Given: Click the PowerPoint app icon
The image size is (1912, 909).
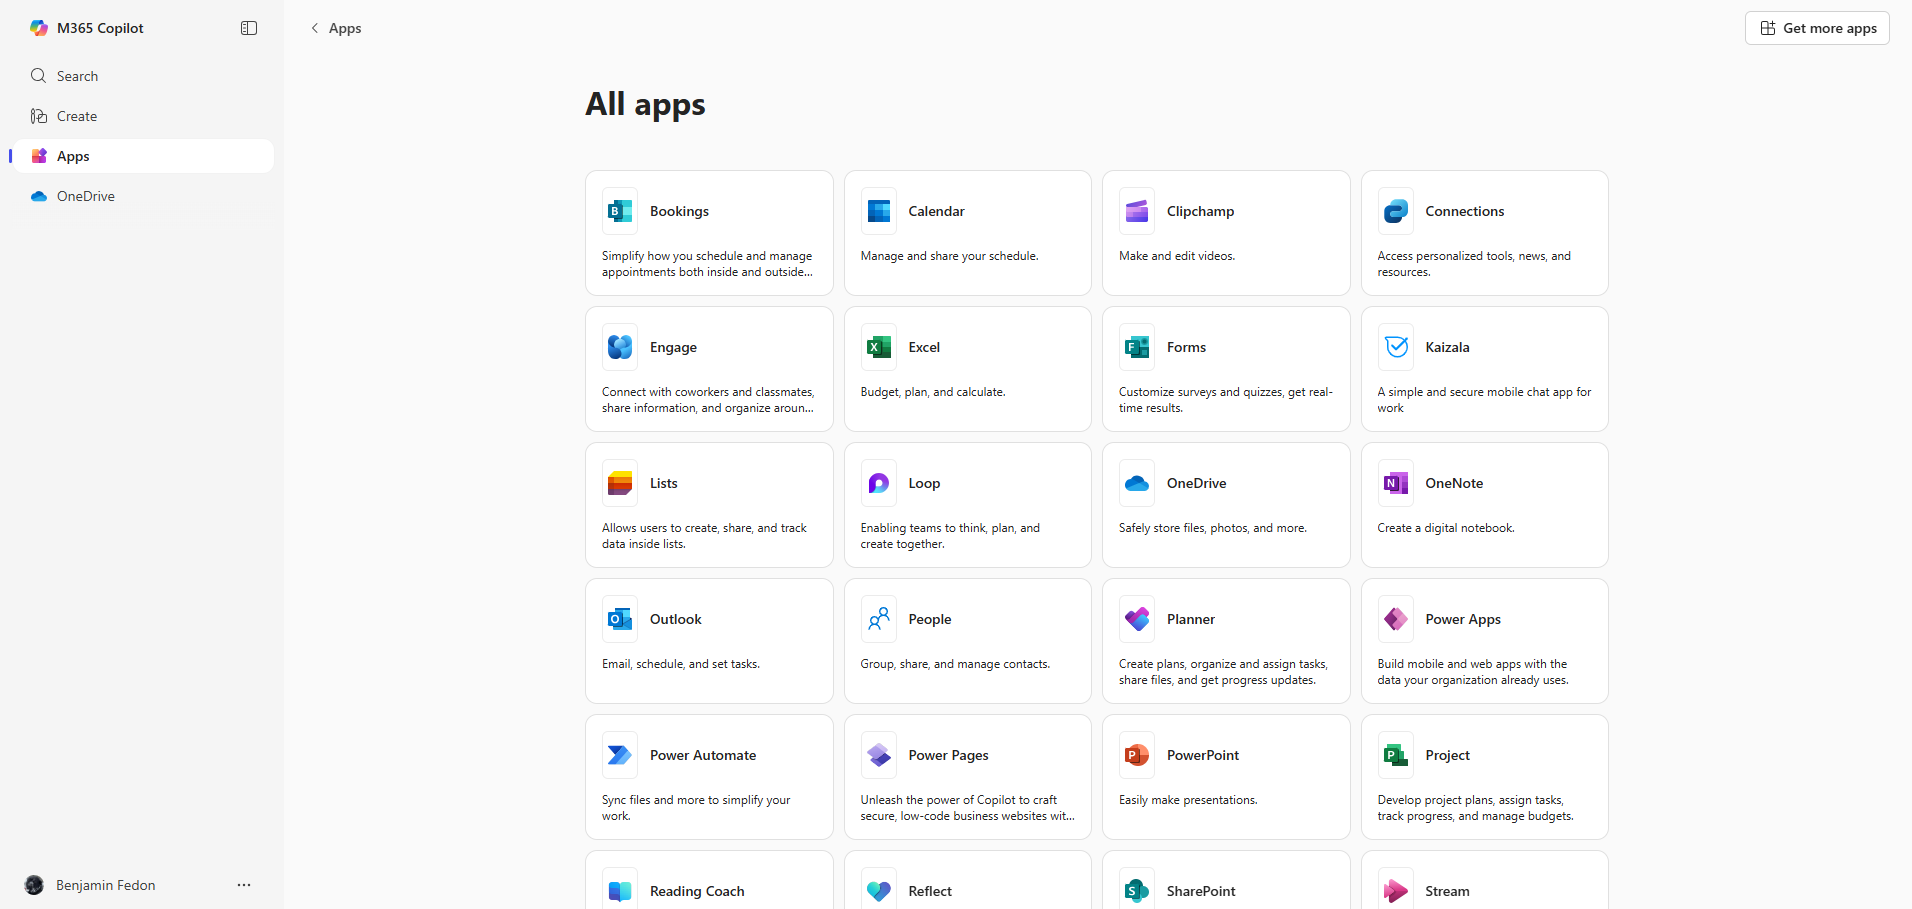Looking at the screenshot, I should tap(1137, 755).
